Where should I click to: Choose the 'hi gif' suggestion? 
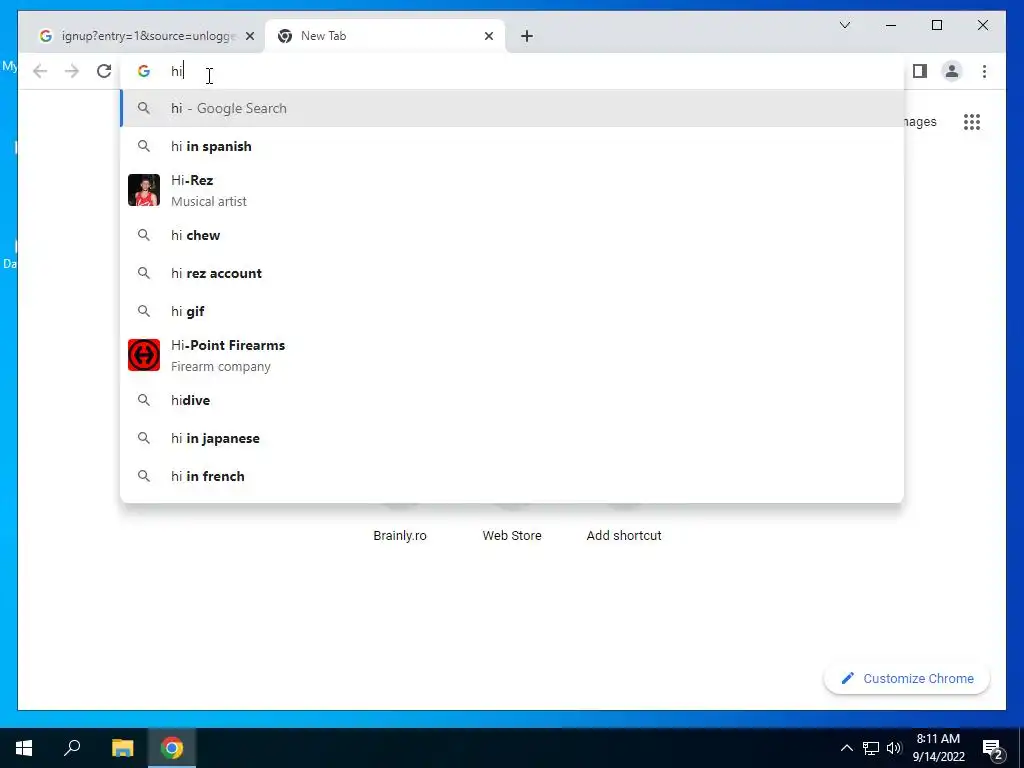pyautogui.click(x=512, y=311)
